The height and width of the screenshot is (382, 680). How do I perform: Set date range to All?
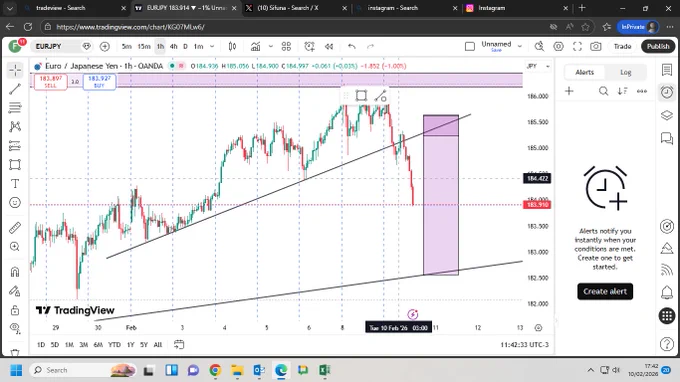click(x=157, y=345)
